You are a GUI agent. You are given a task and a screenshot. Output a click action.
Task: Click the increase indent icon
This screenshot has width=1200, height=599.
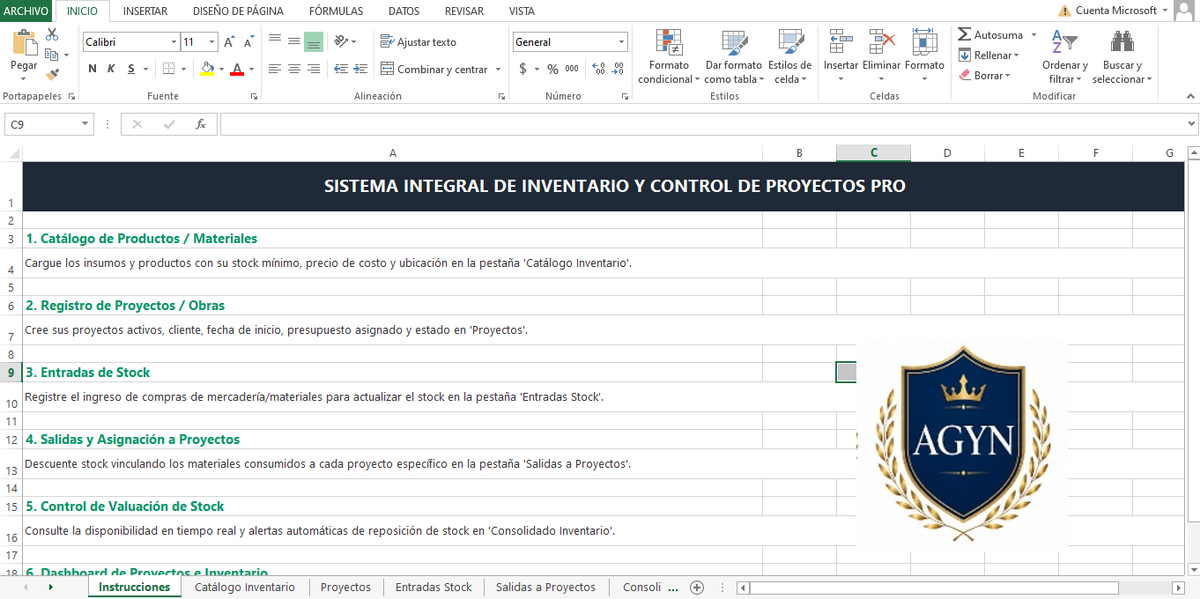(361, 69)
